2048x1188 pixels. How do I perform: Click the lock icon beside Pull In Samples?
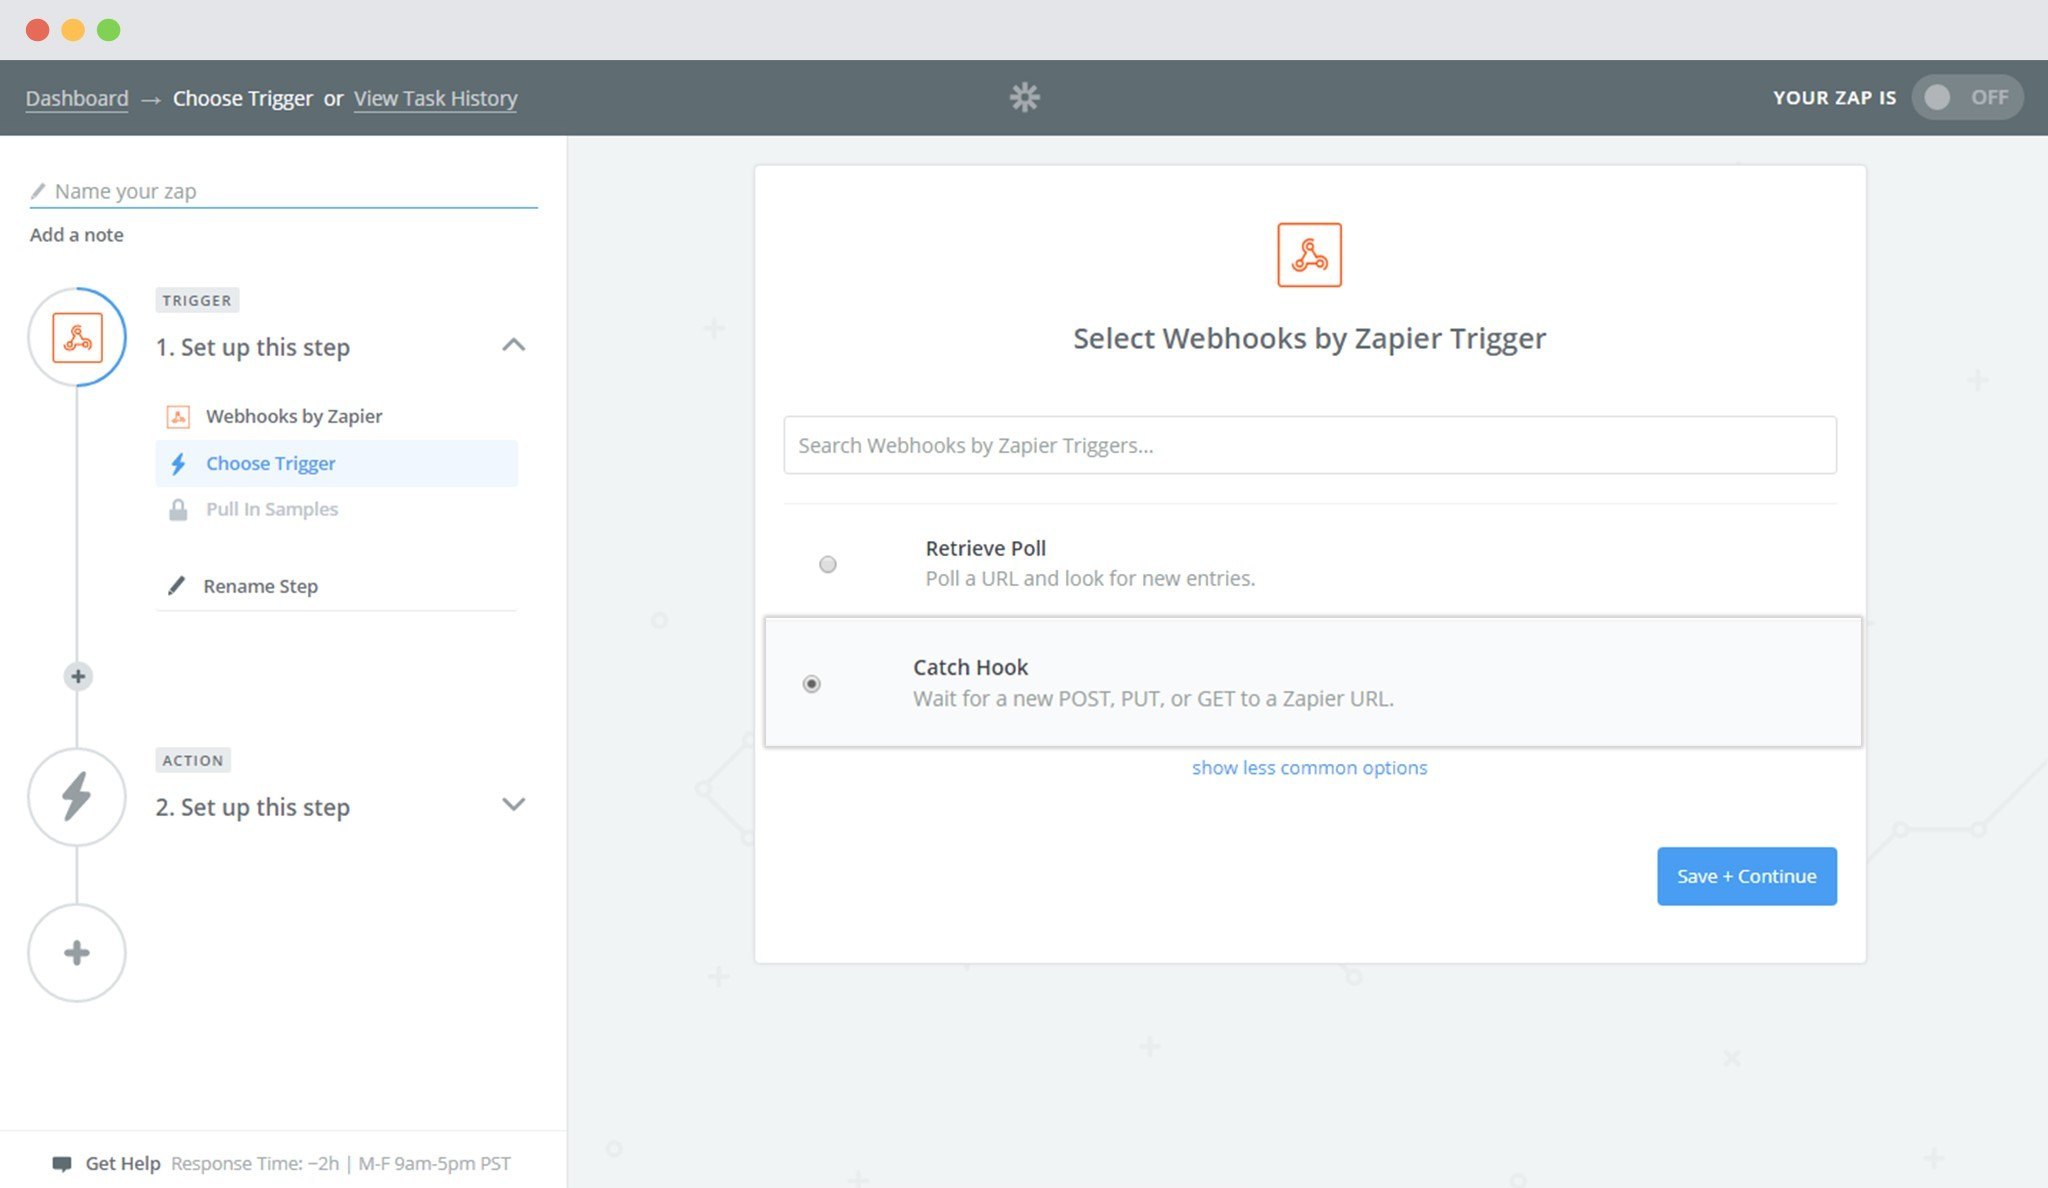click(178, 509)
